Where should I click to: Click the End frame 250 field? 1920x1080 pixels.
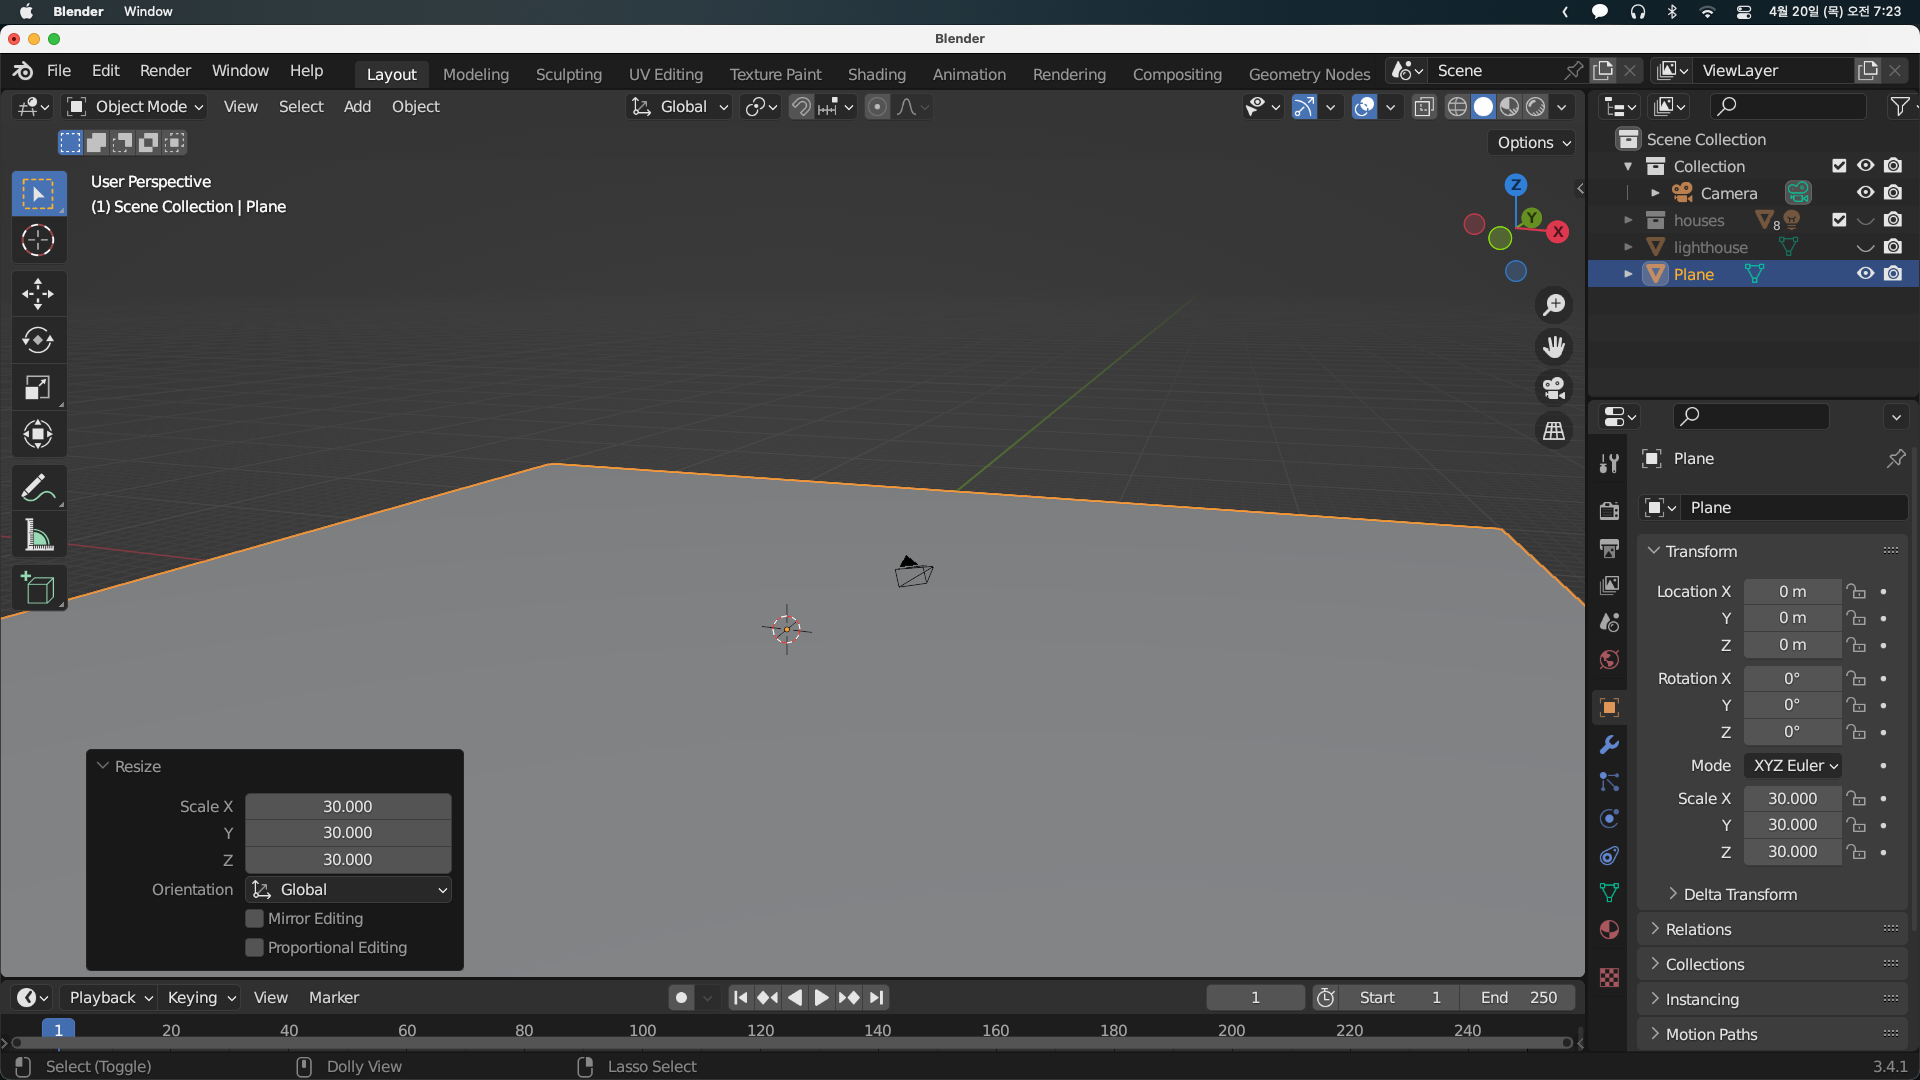click(x=1519, y=997)
